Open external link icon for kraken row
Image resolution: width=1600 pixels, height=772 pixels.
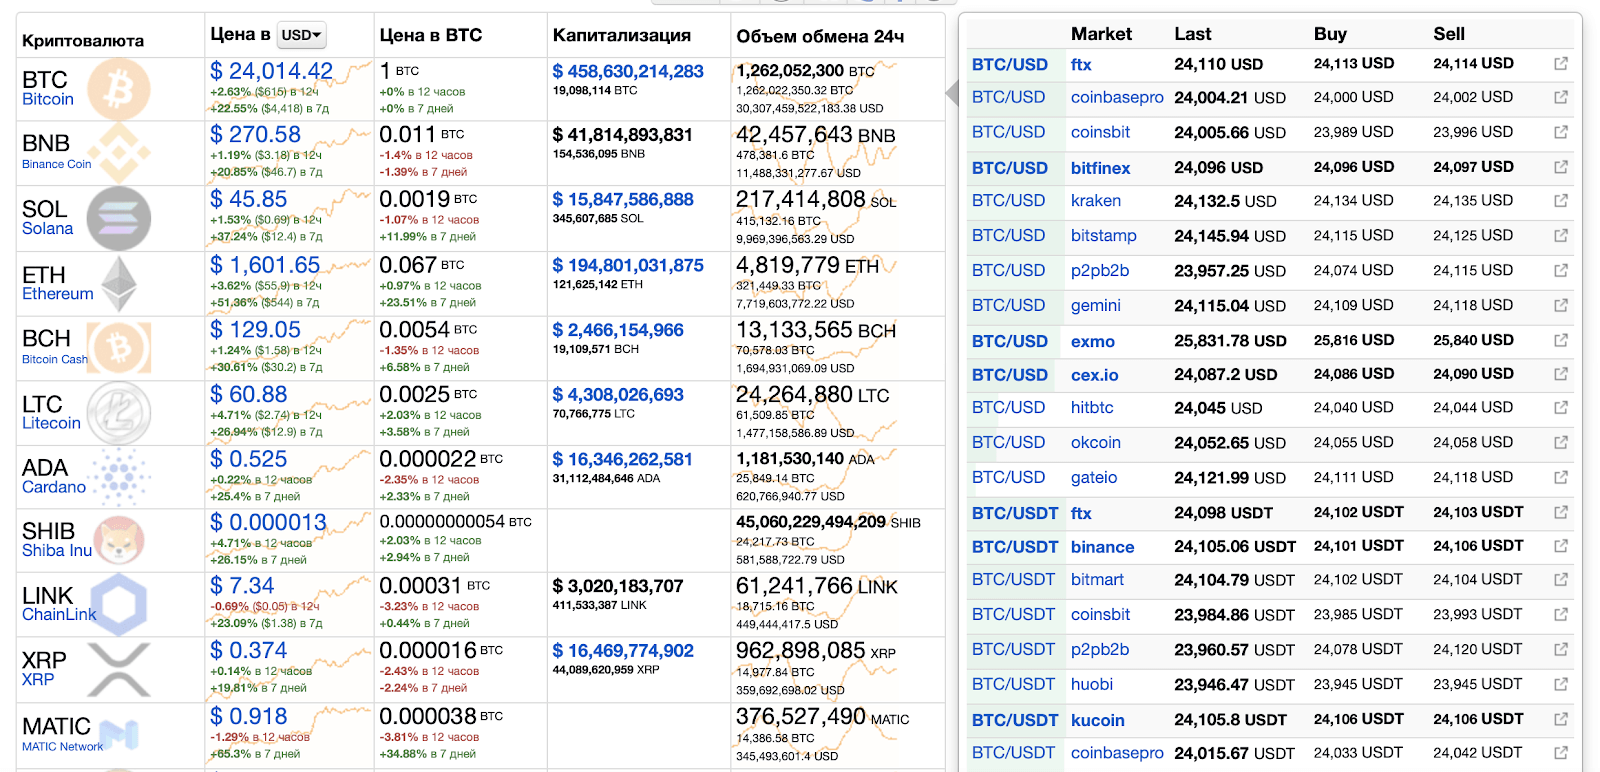(x=1560, y=201)
